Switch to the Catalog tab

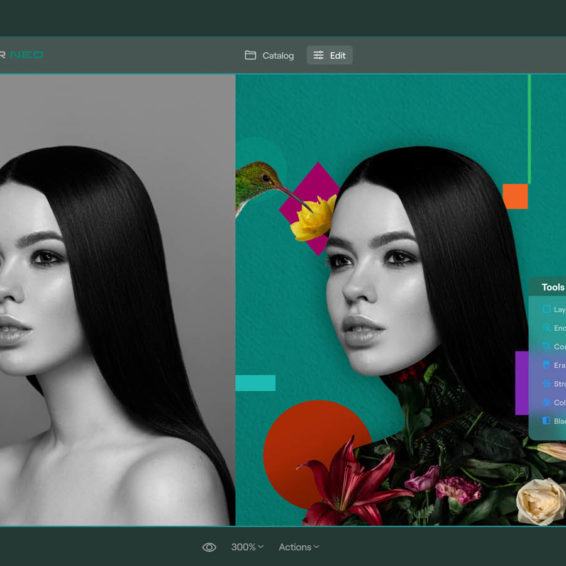[x=269, y=56]
